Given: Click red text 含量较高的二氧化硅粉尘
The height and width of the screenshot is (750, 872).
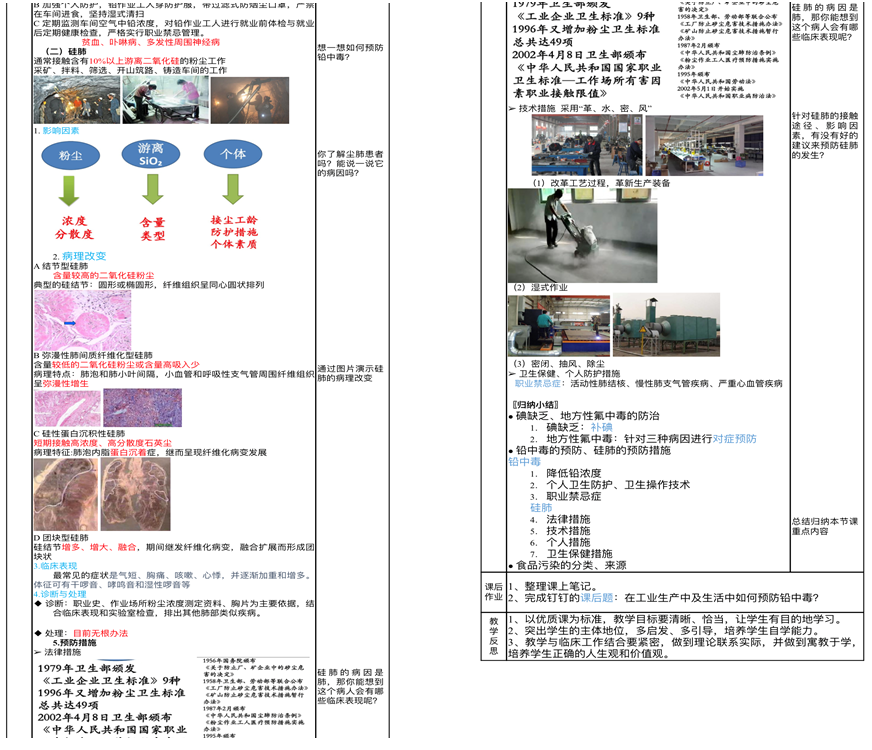Looking at the screenshot, I should (103, 276).
